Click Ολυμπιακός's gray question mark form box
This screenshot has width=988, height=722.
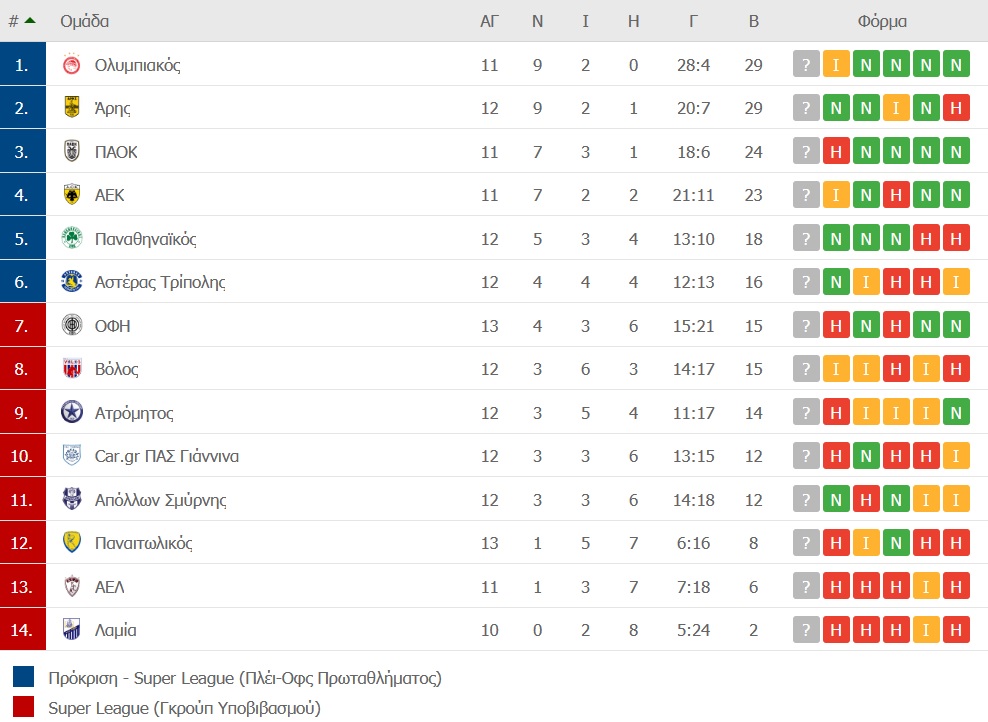point(806,64)
